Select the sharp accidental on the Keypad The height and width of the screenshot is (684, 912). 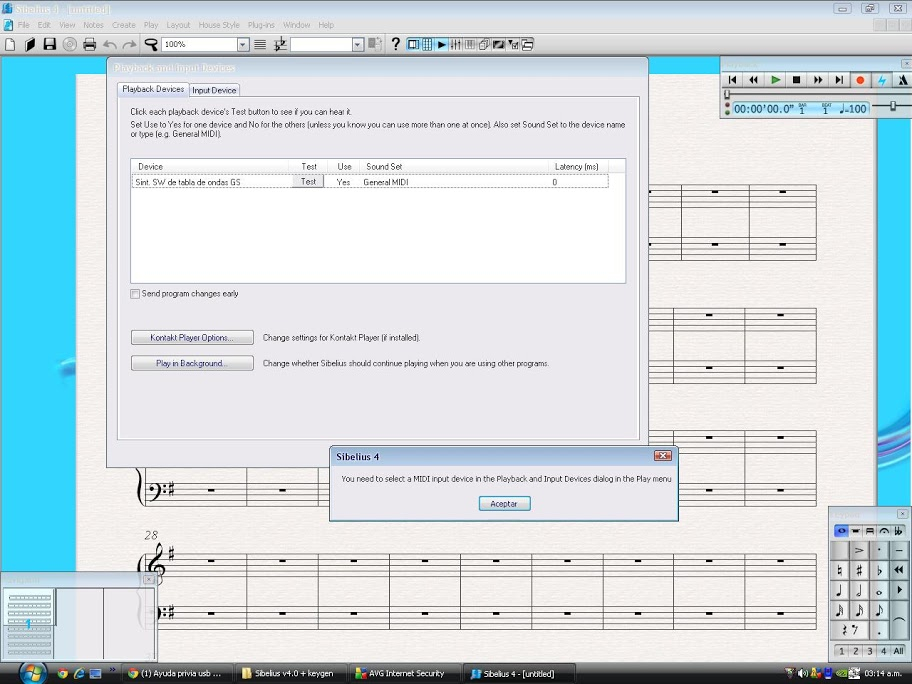point(859,570)
